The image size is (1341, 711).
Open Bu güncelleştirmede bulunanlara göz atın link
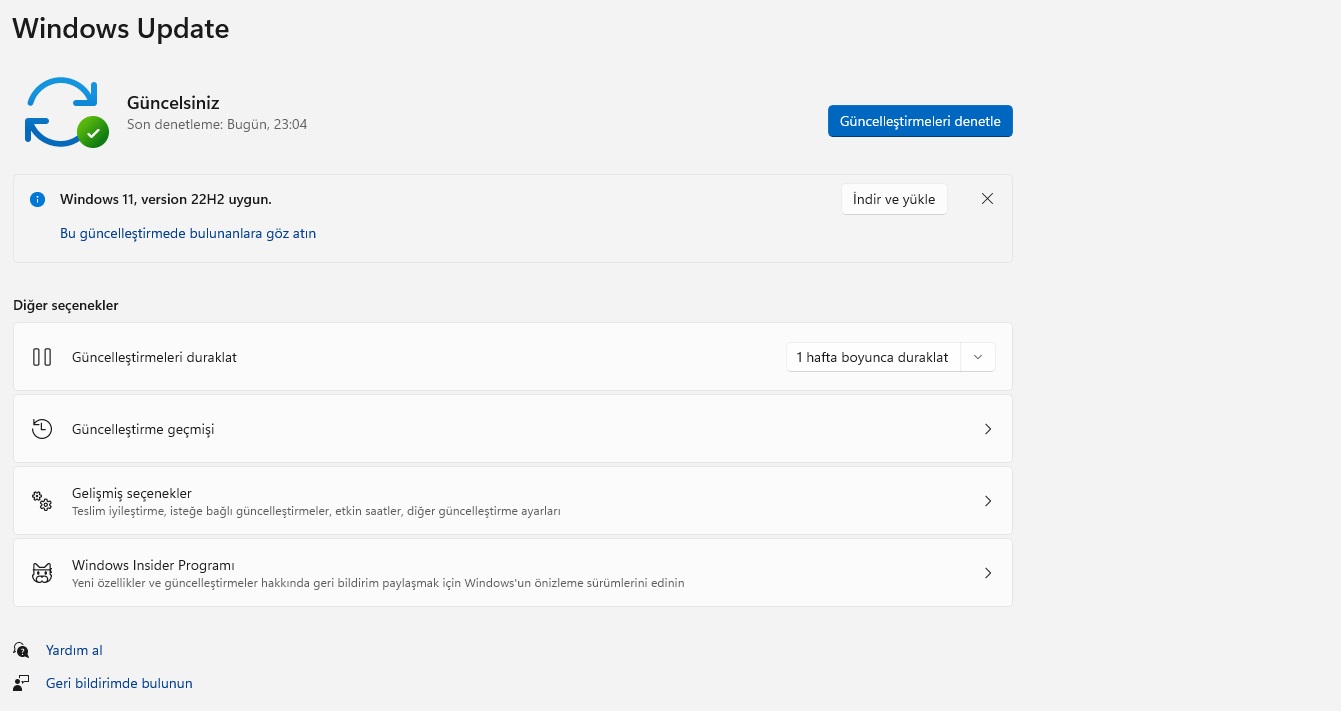188,233
